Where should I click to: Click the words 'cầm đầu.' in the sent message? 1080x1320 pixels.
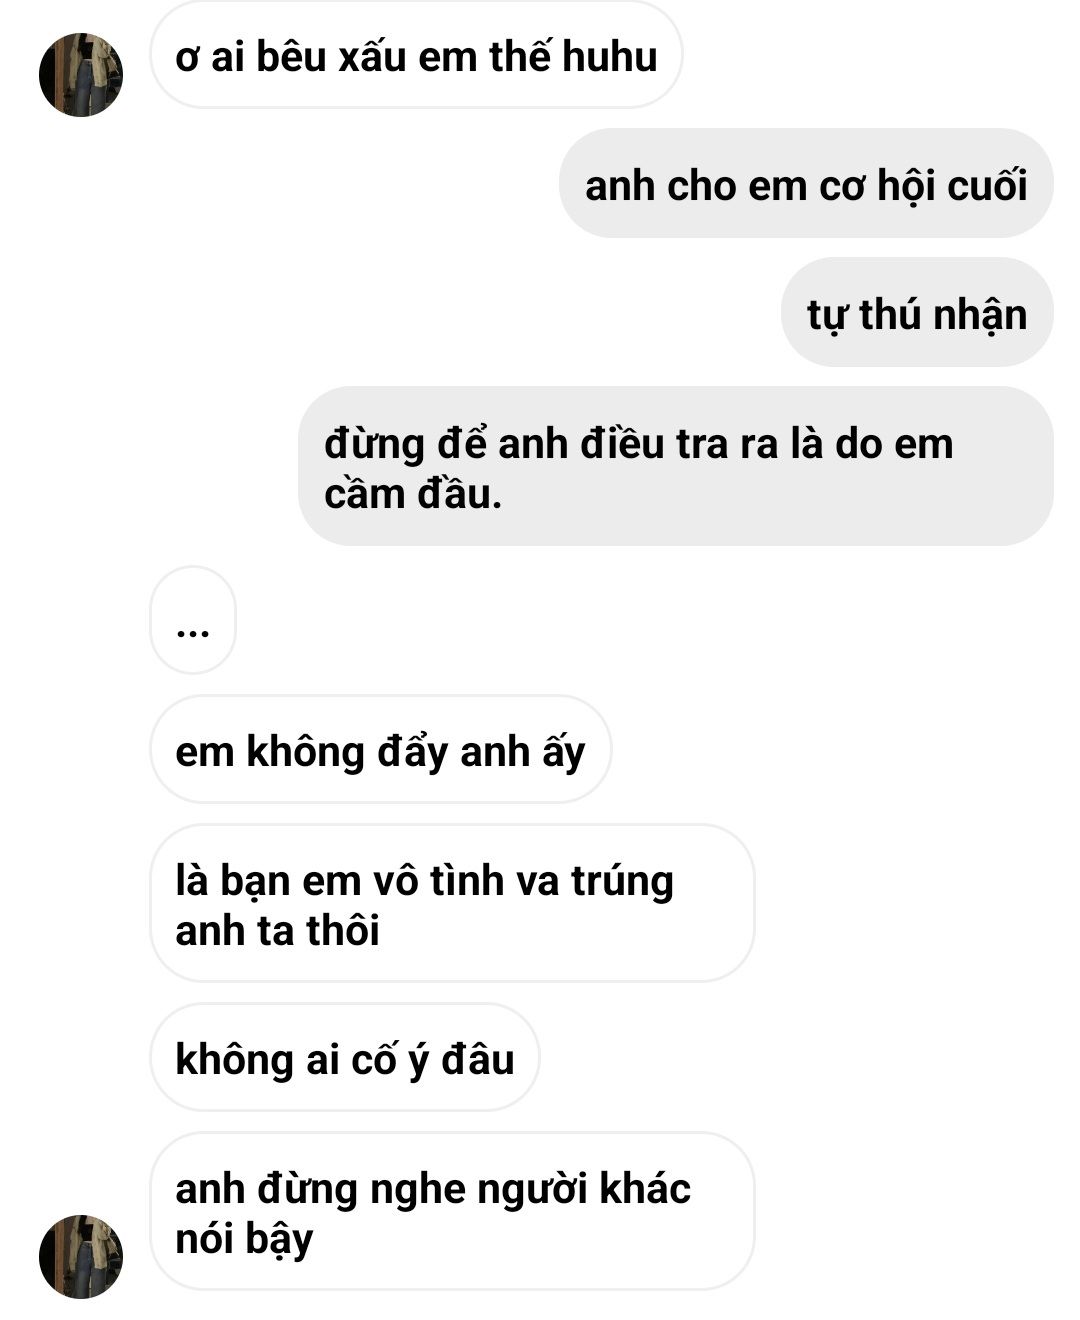pos(413,494)
